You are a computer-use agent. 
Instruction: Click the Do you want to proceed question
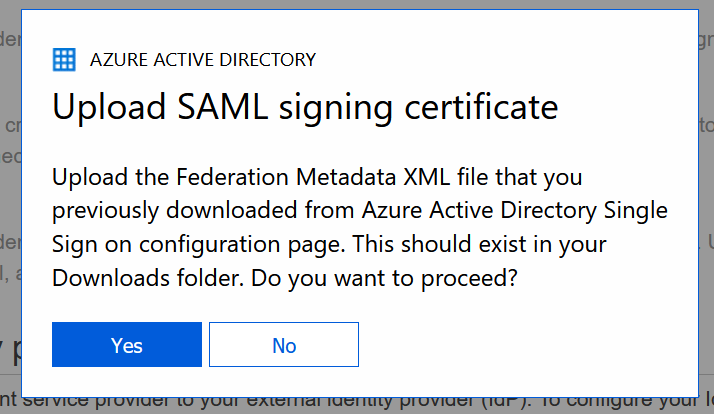click(x=384, y=278)
